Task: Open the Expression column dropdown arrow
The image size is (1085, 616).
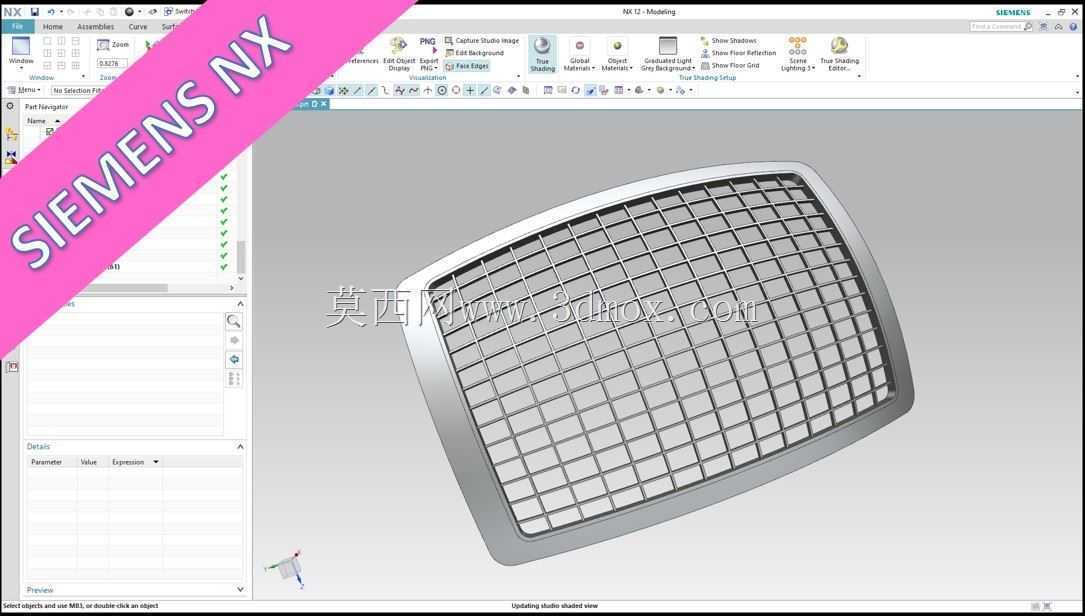Action: [x=156, y=462]
